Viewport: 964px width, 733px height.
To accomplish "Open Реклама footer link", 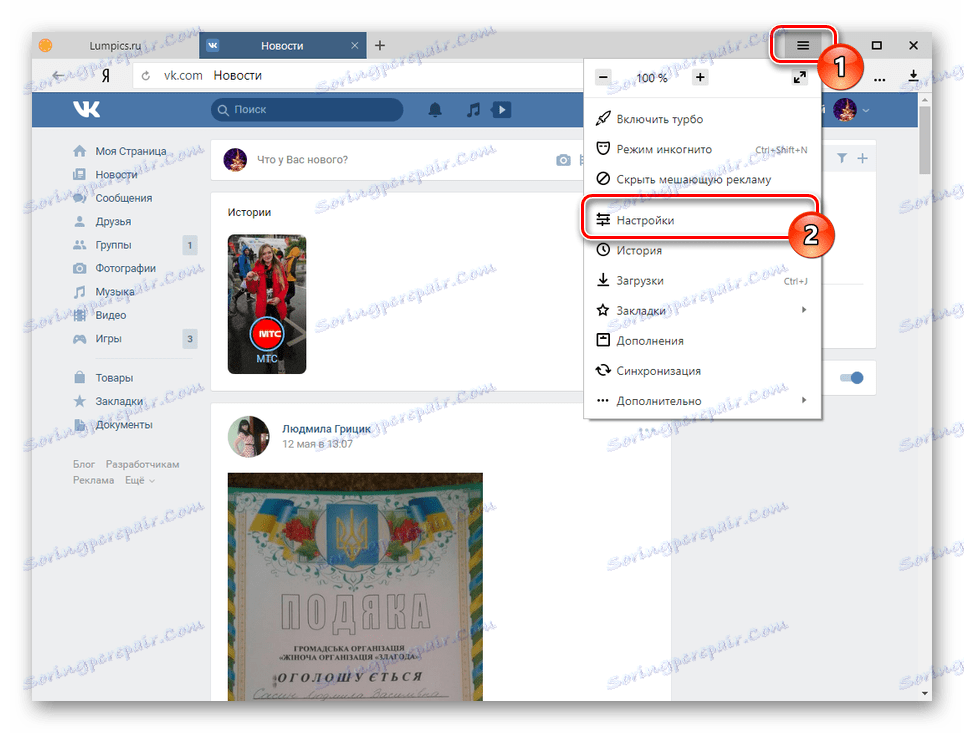I will [x=93, y=480].
